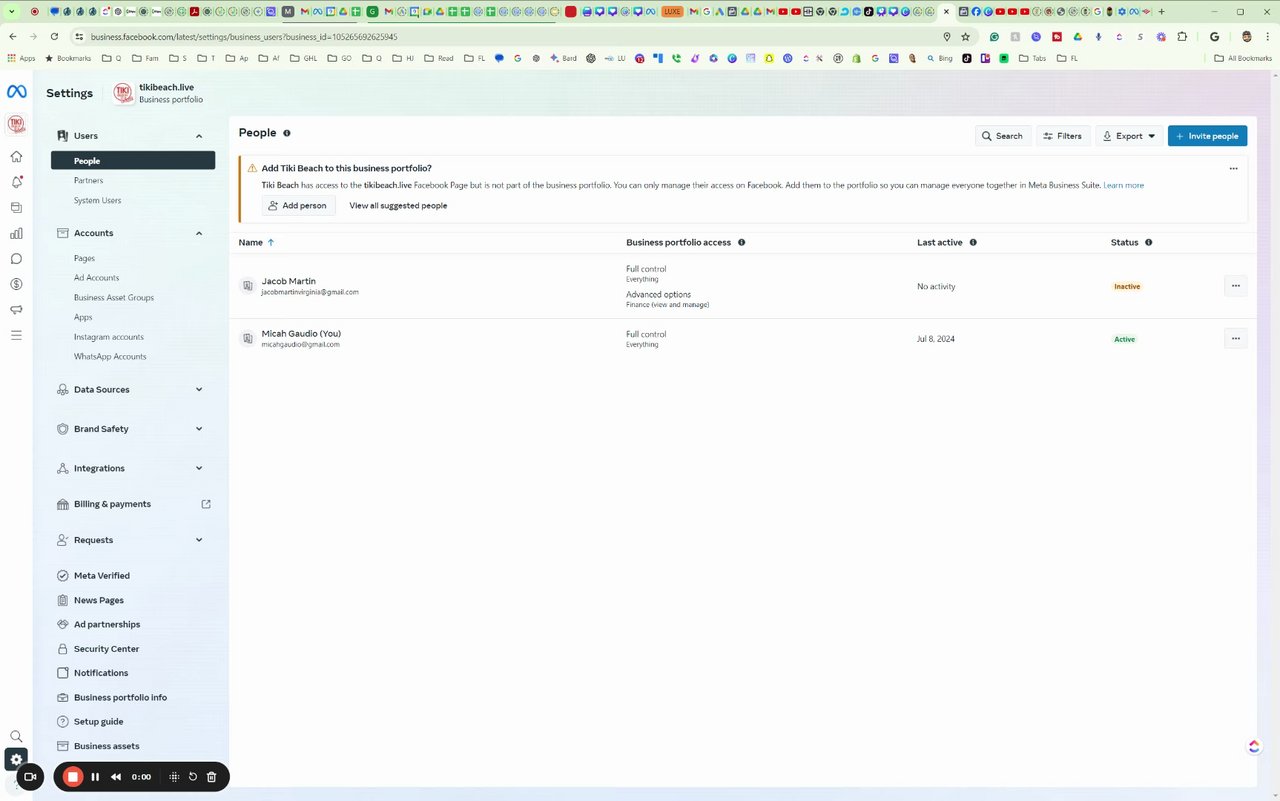Click info icon beside Status column

[1148, 243]
